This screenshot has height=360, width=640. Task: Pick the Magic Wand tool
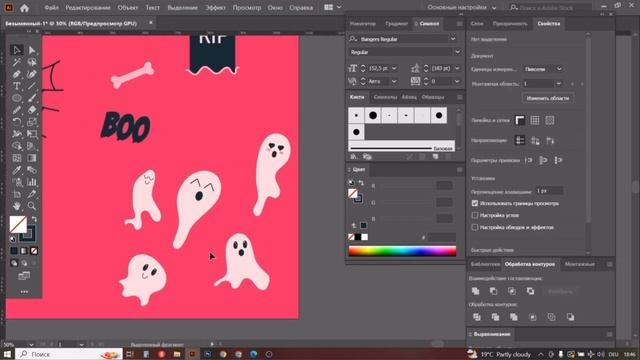pos(17,62)
